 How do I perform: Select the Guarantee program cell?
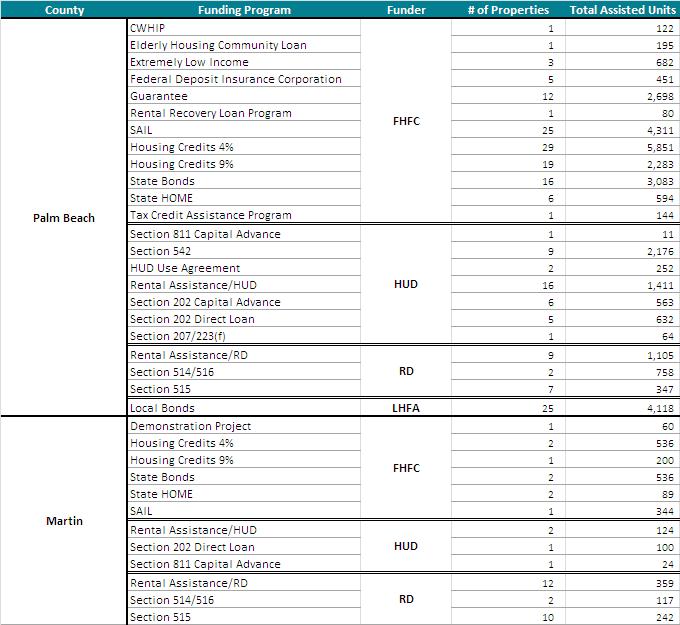coord(244,96)
